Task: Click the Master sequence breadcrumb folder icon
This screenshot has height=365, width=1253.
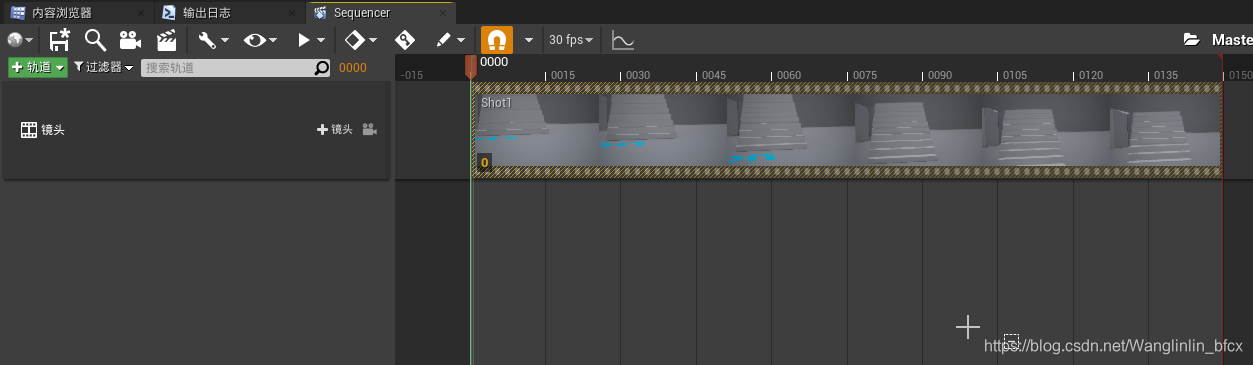Action: [x=1191, y=40]
